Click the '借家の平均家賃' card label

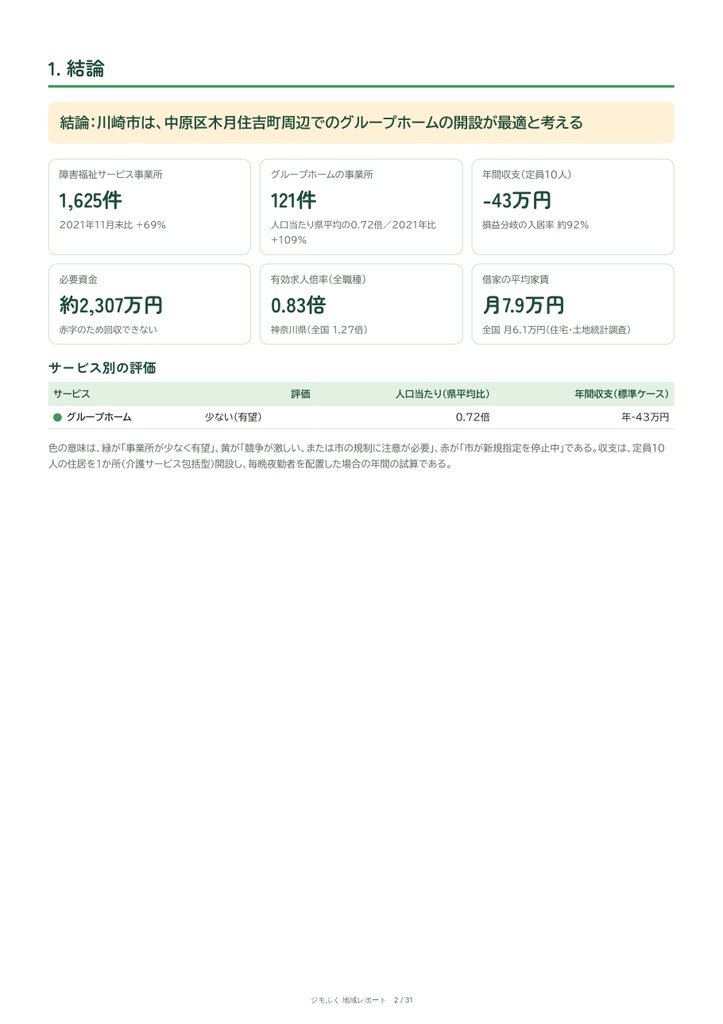coord(515,280)
